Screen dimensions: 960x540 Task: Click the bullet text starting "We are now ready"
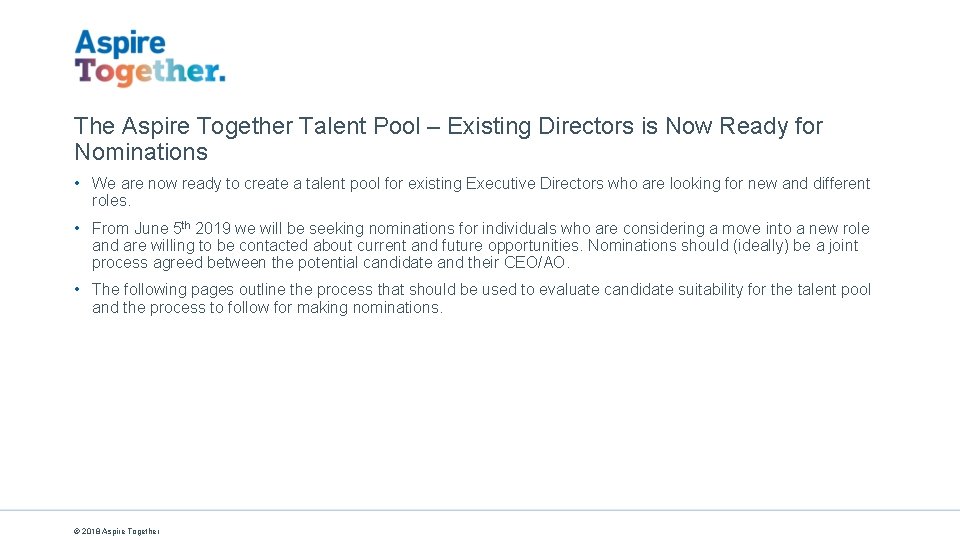click(481, 192)
